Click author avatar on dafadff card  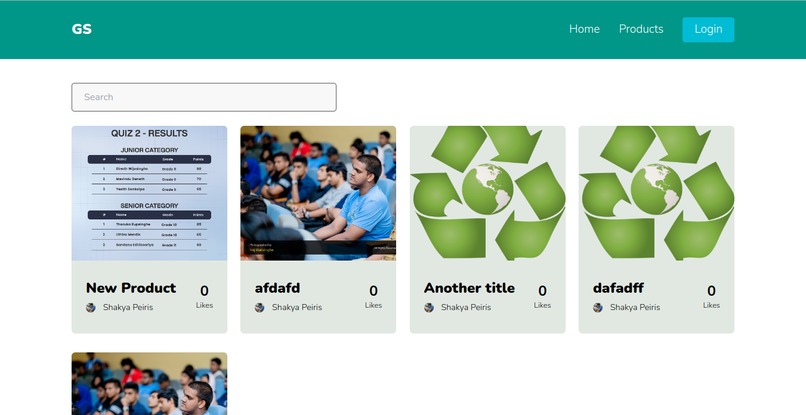point(598,308)
